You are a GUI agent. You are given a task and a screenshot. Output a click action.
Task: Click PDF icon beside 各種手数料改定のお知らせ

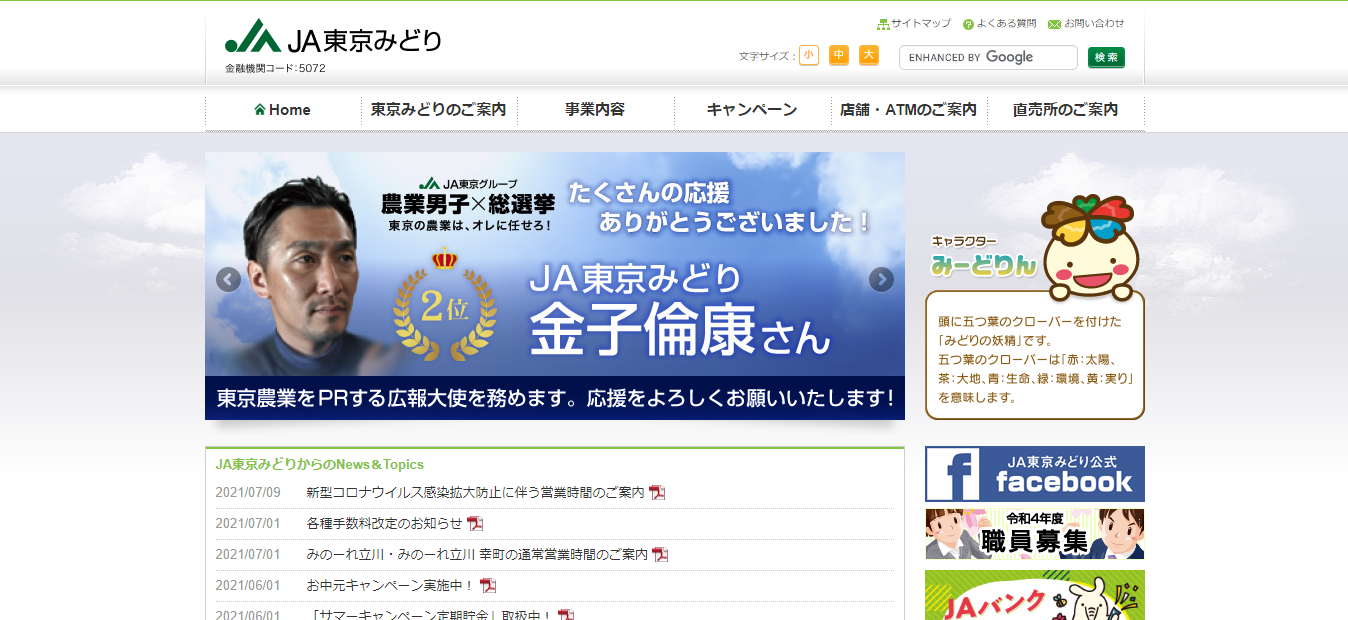[x=475, y=523]
